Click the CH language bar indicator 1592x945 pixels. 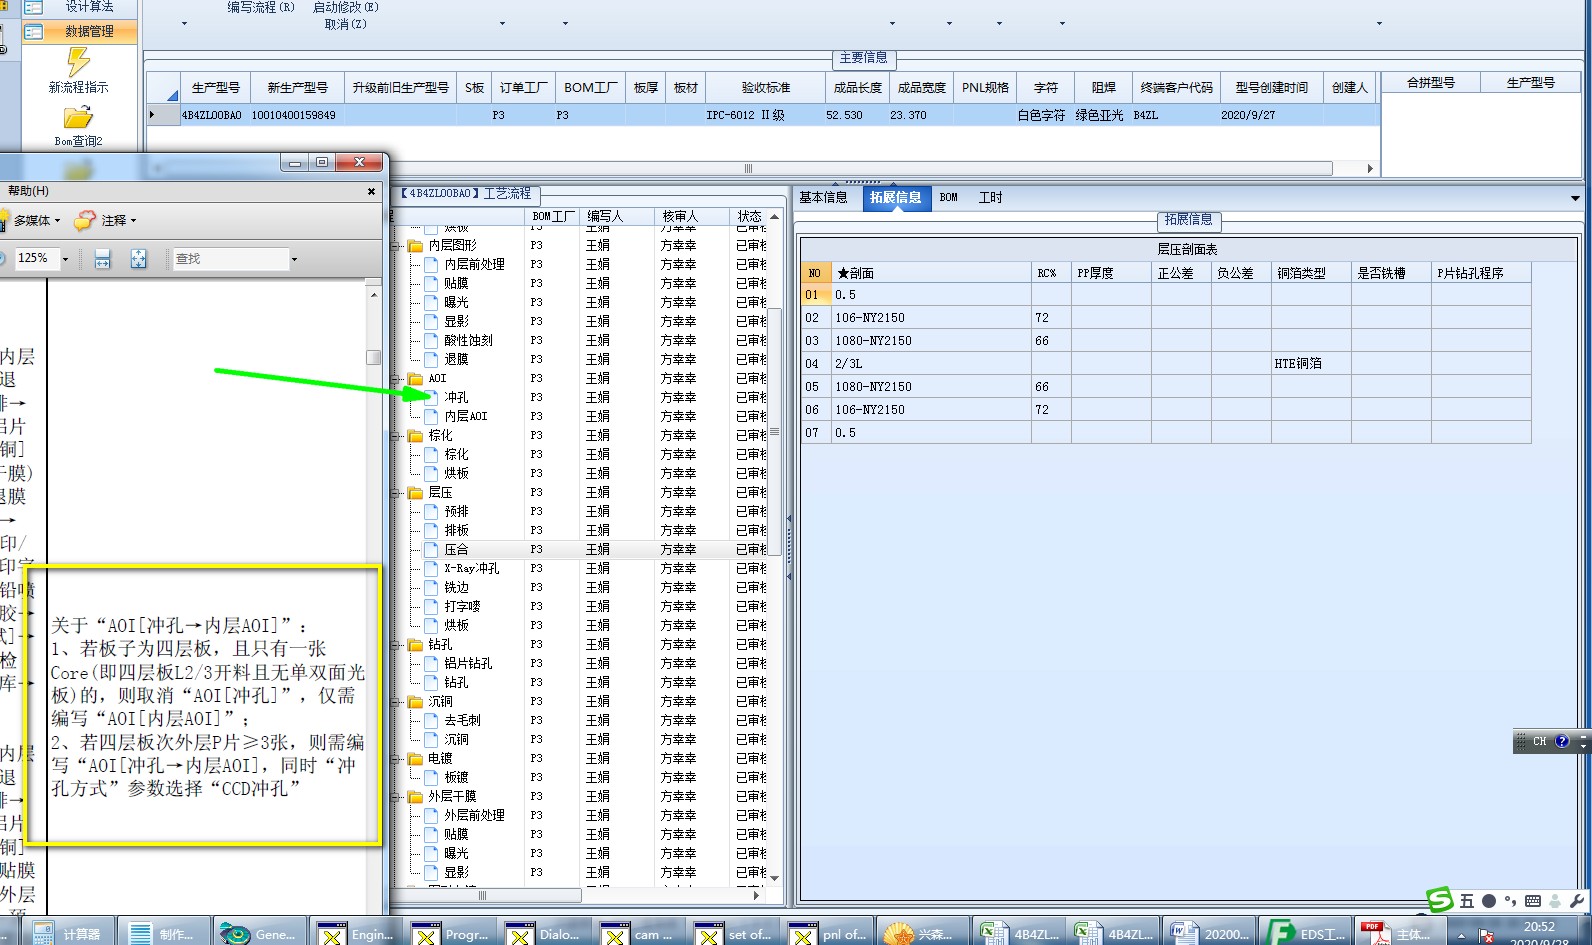point(1540,741)
